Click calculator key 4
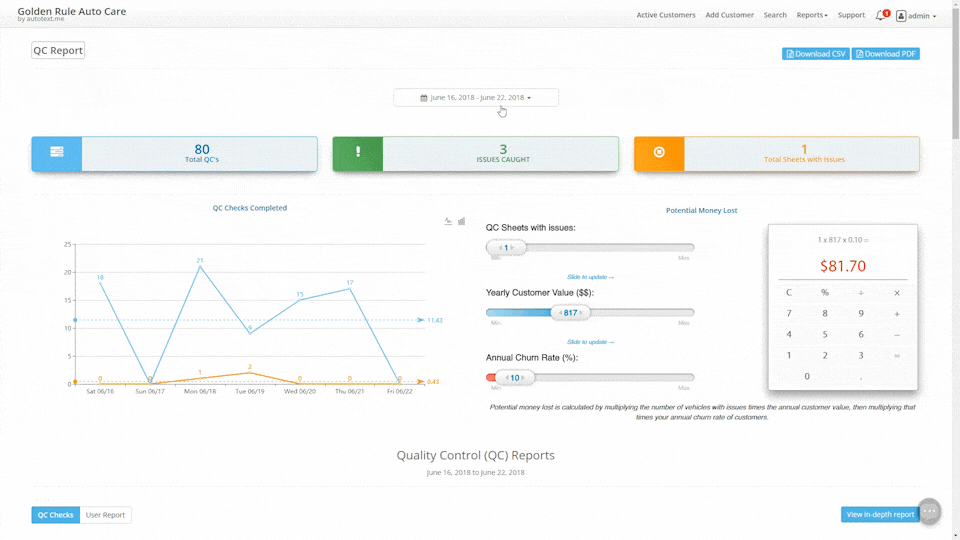Viewport: 960px width, 540px height. 789,334
